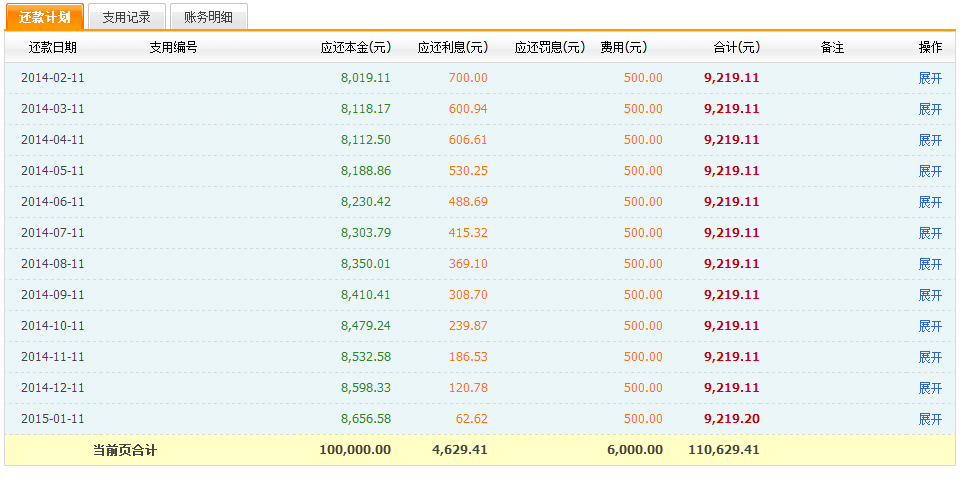Click interest amount 120.78

tap(468, 388)
